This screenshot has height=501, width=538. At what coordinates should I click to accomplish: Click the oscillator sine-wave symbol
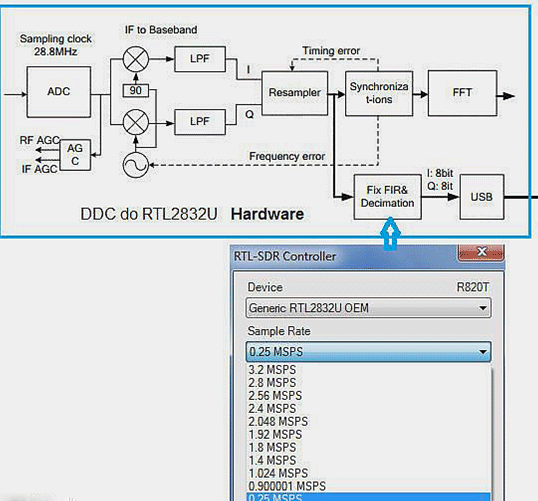[136, 165]
